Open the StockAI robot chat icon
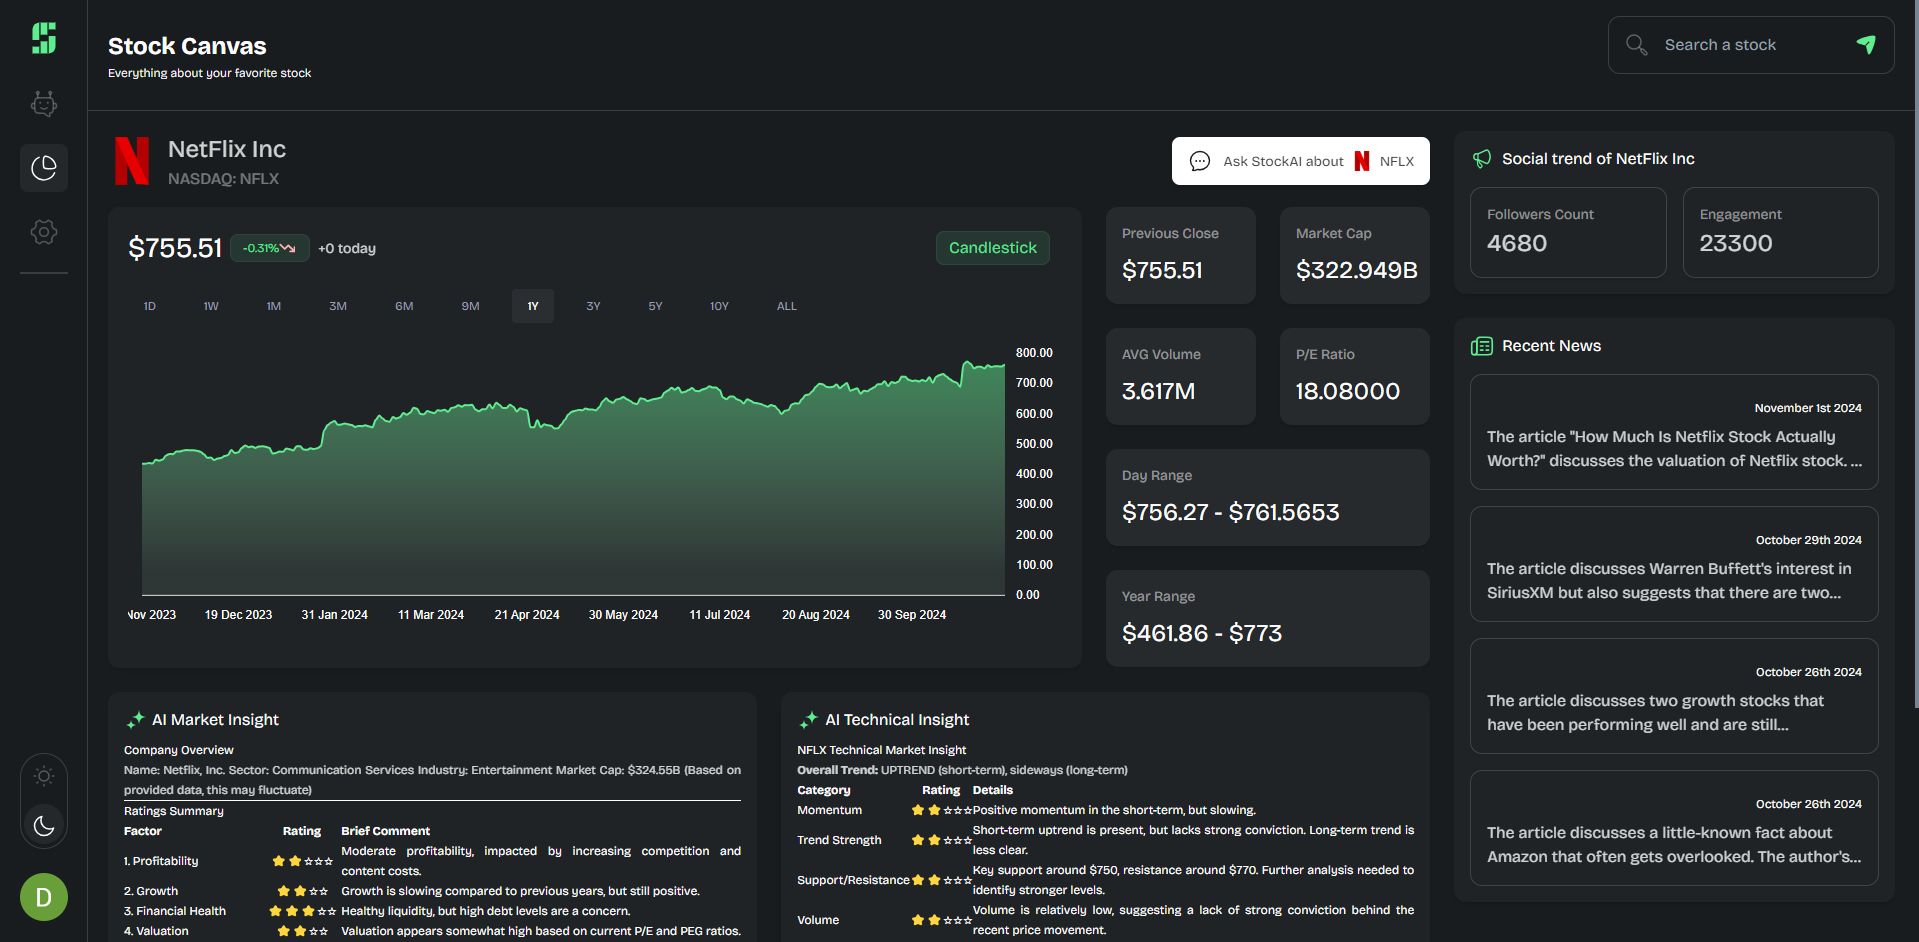The image size is (1919, 942). 44,103
